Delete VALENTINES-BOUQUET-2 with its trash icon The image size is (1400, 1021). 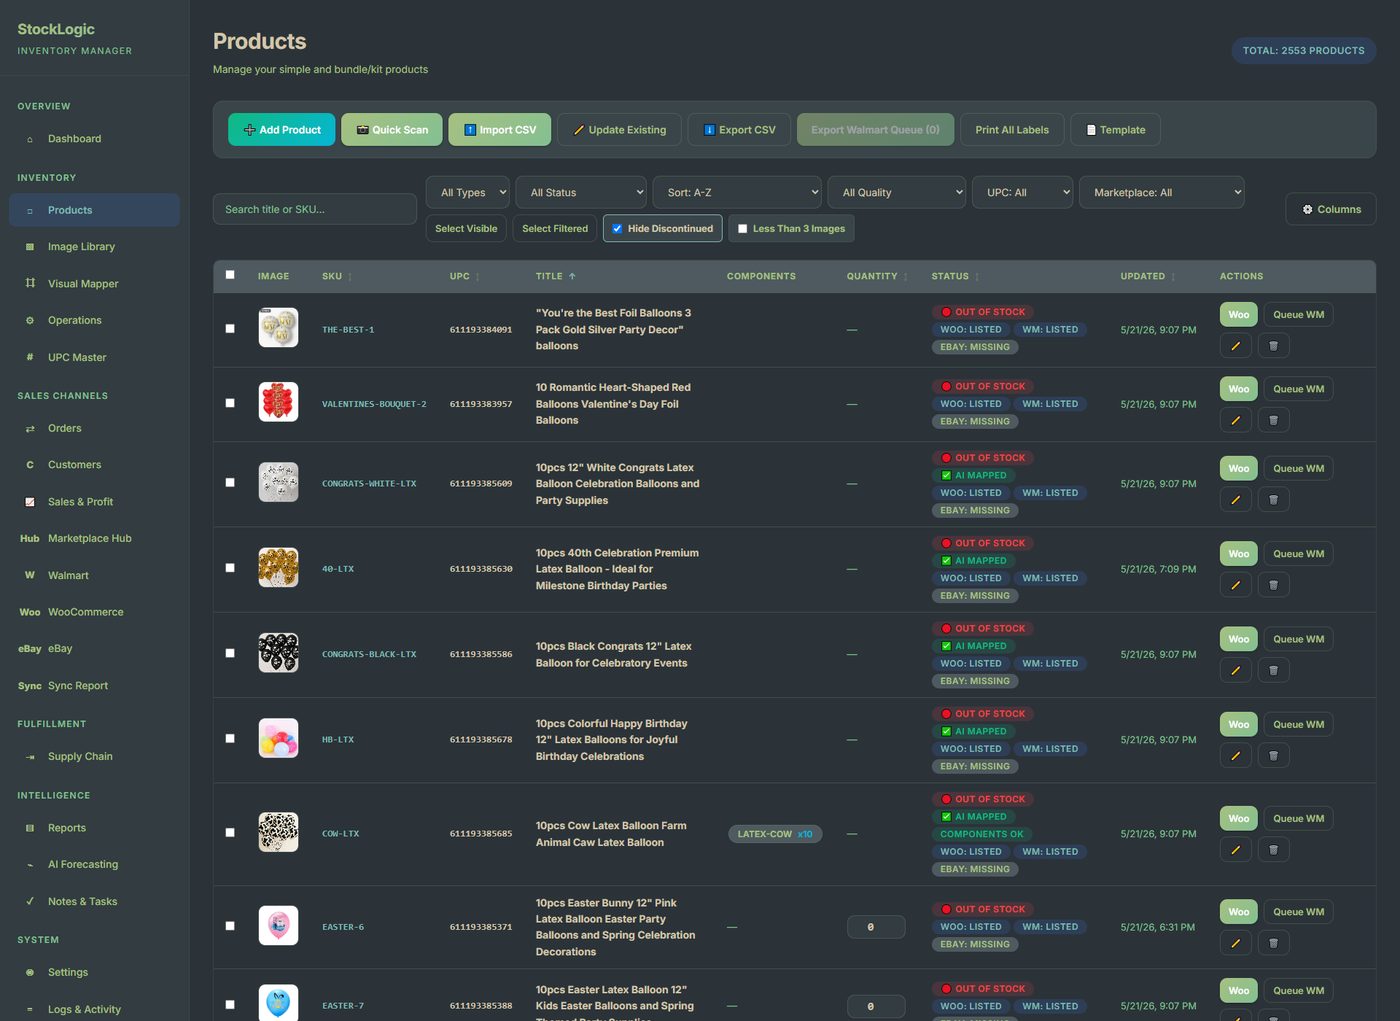pyautogui.click(x=1273, y=420)
